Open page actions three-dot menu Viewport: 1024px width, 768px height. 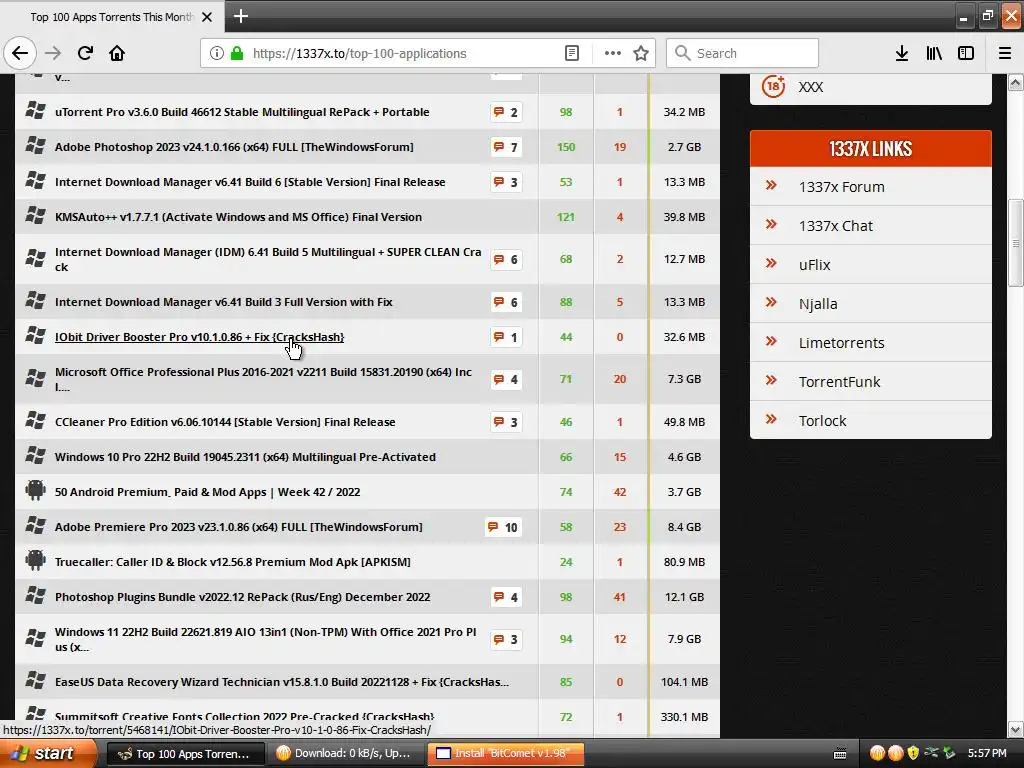(x=613, y=53)
